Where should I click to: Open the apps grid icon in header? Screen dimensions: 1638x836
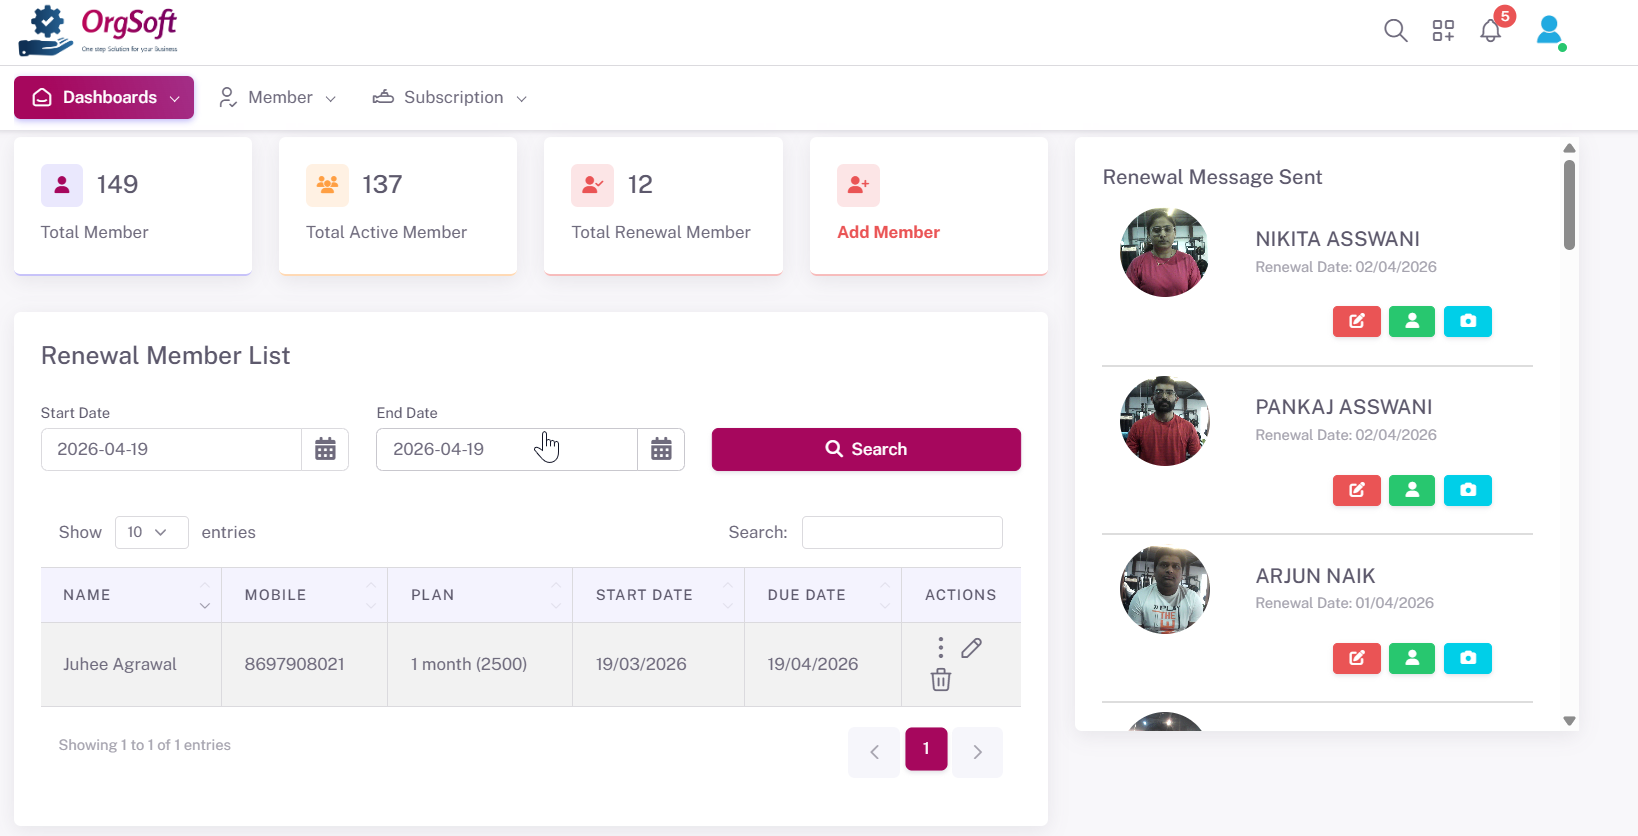1443,31
